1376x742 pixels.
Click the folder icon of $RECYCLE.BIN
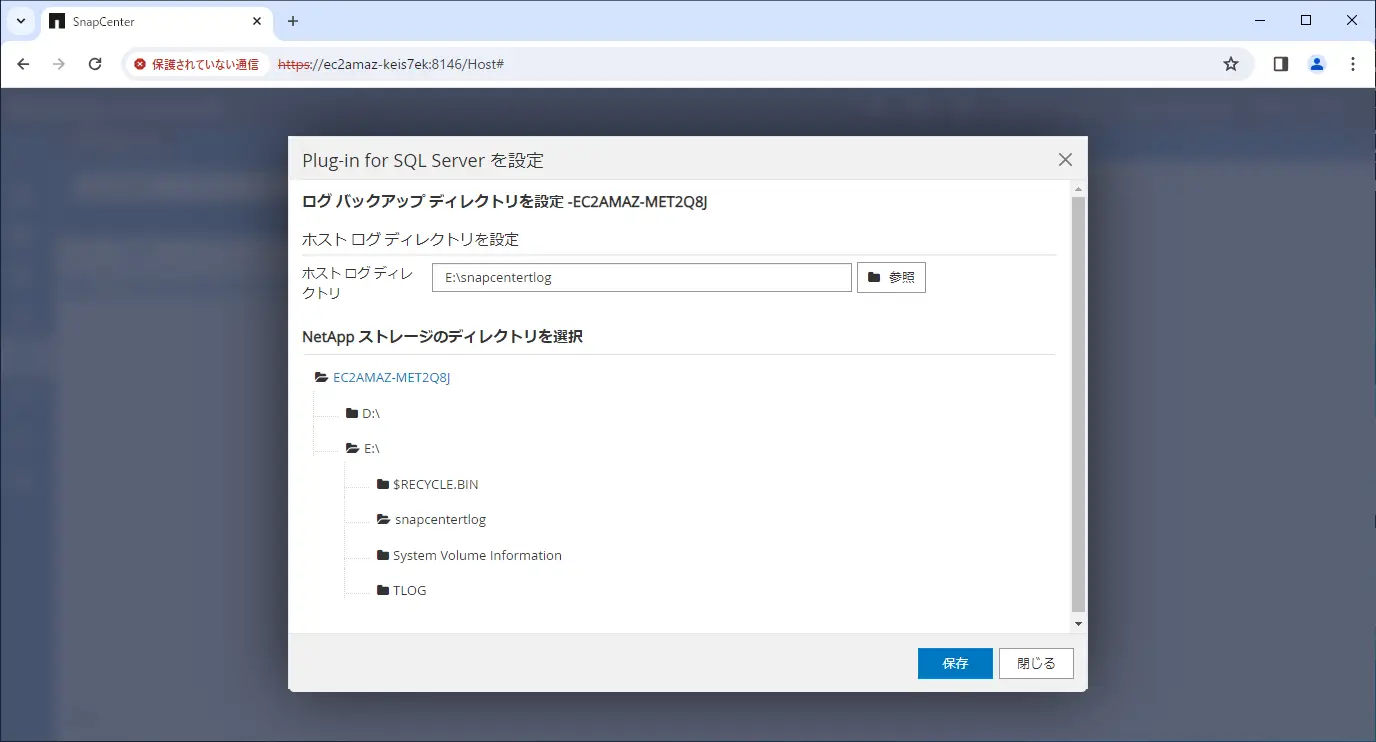point(383,484)
